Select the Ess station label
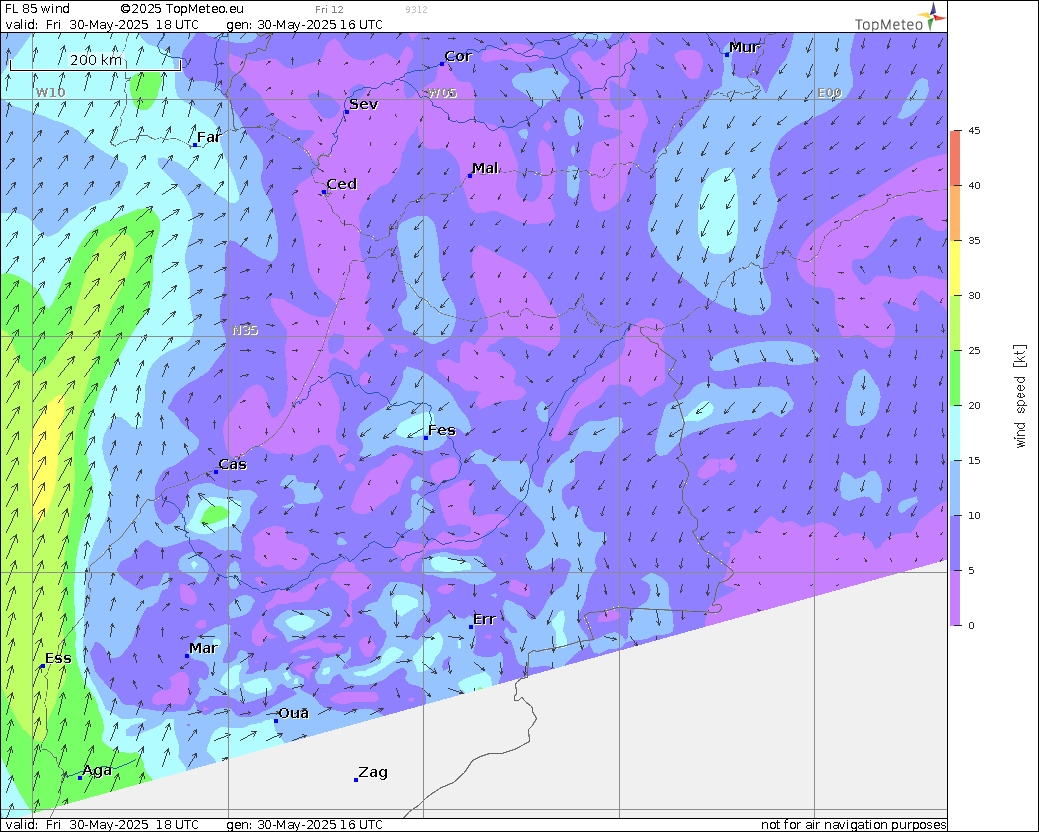 [x=58, y=658]
